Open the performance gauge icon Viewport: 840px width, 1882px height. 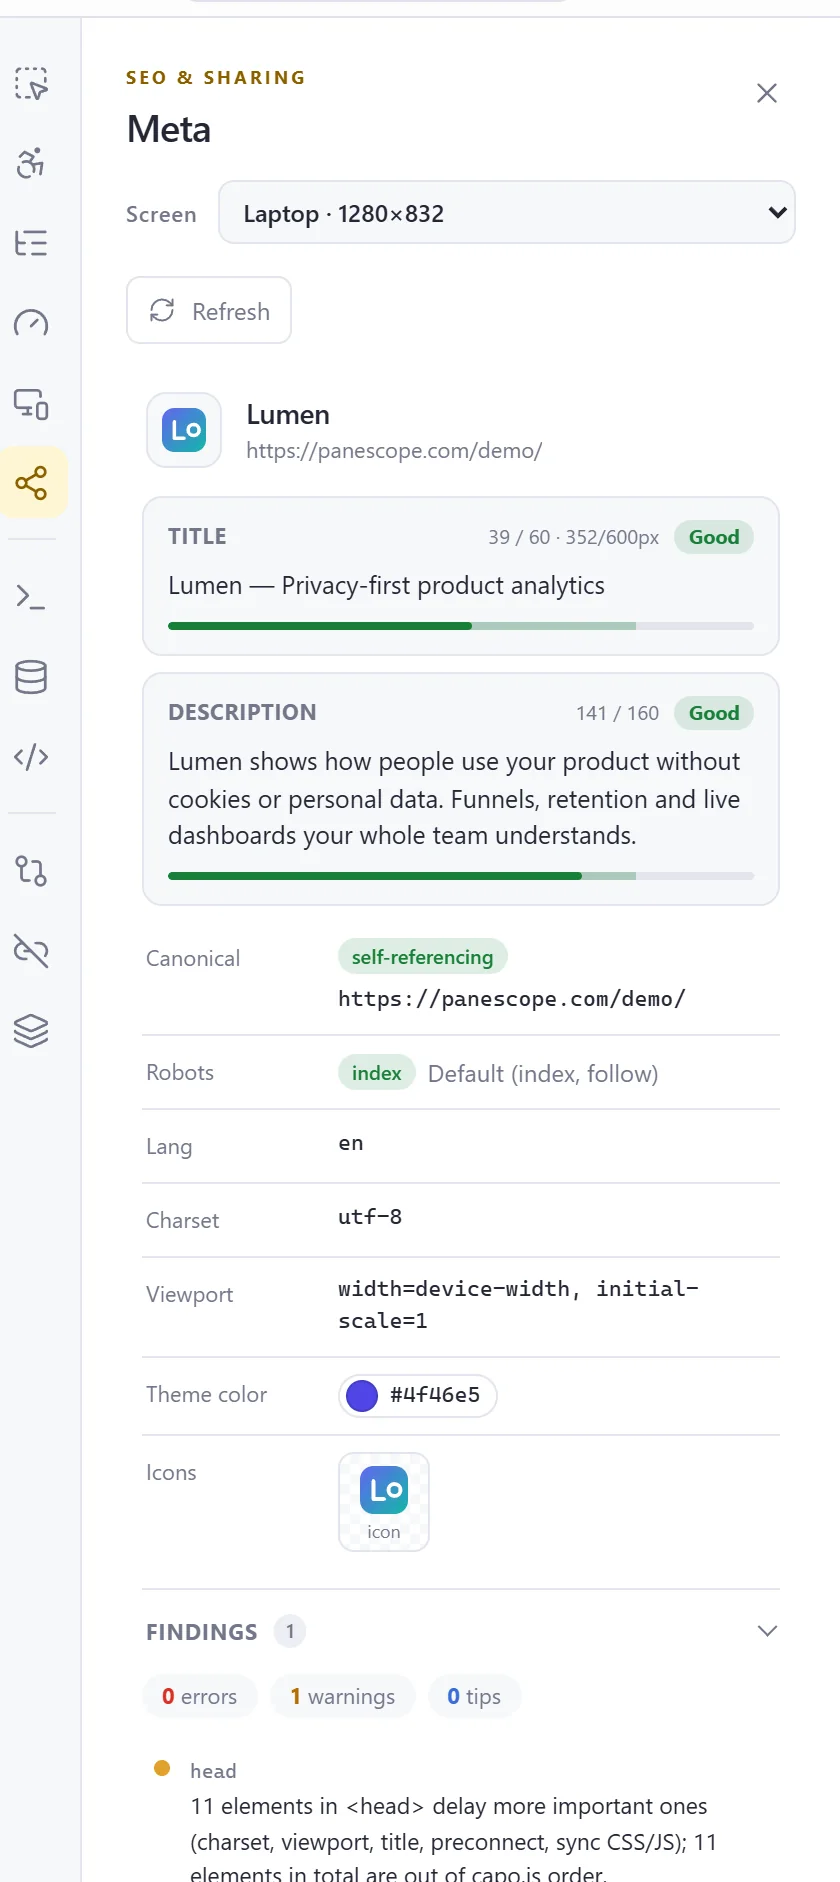(x=31, y=323)
